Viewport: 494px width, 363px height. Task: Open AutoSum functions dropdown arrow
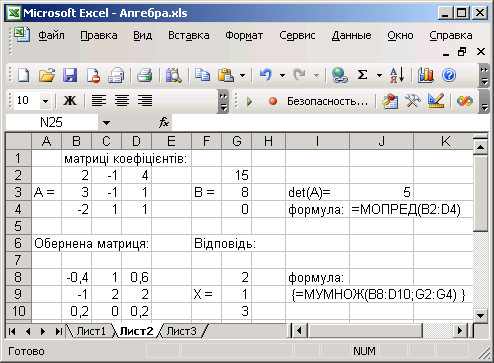379,75
